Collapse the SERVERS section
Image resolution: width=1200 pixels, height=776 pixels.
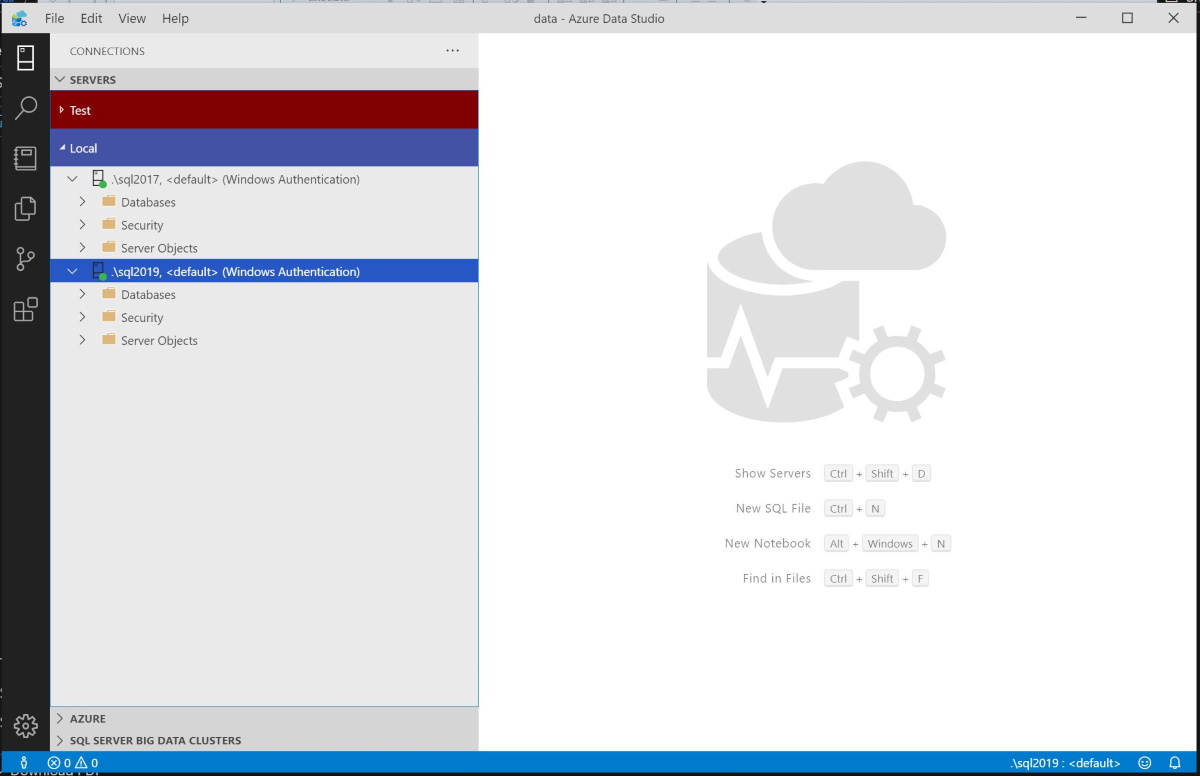coord(60,80)
